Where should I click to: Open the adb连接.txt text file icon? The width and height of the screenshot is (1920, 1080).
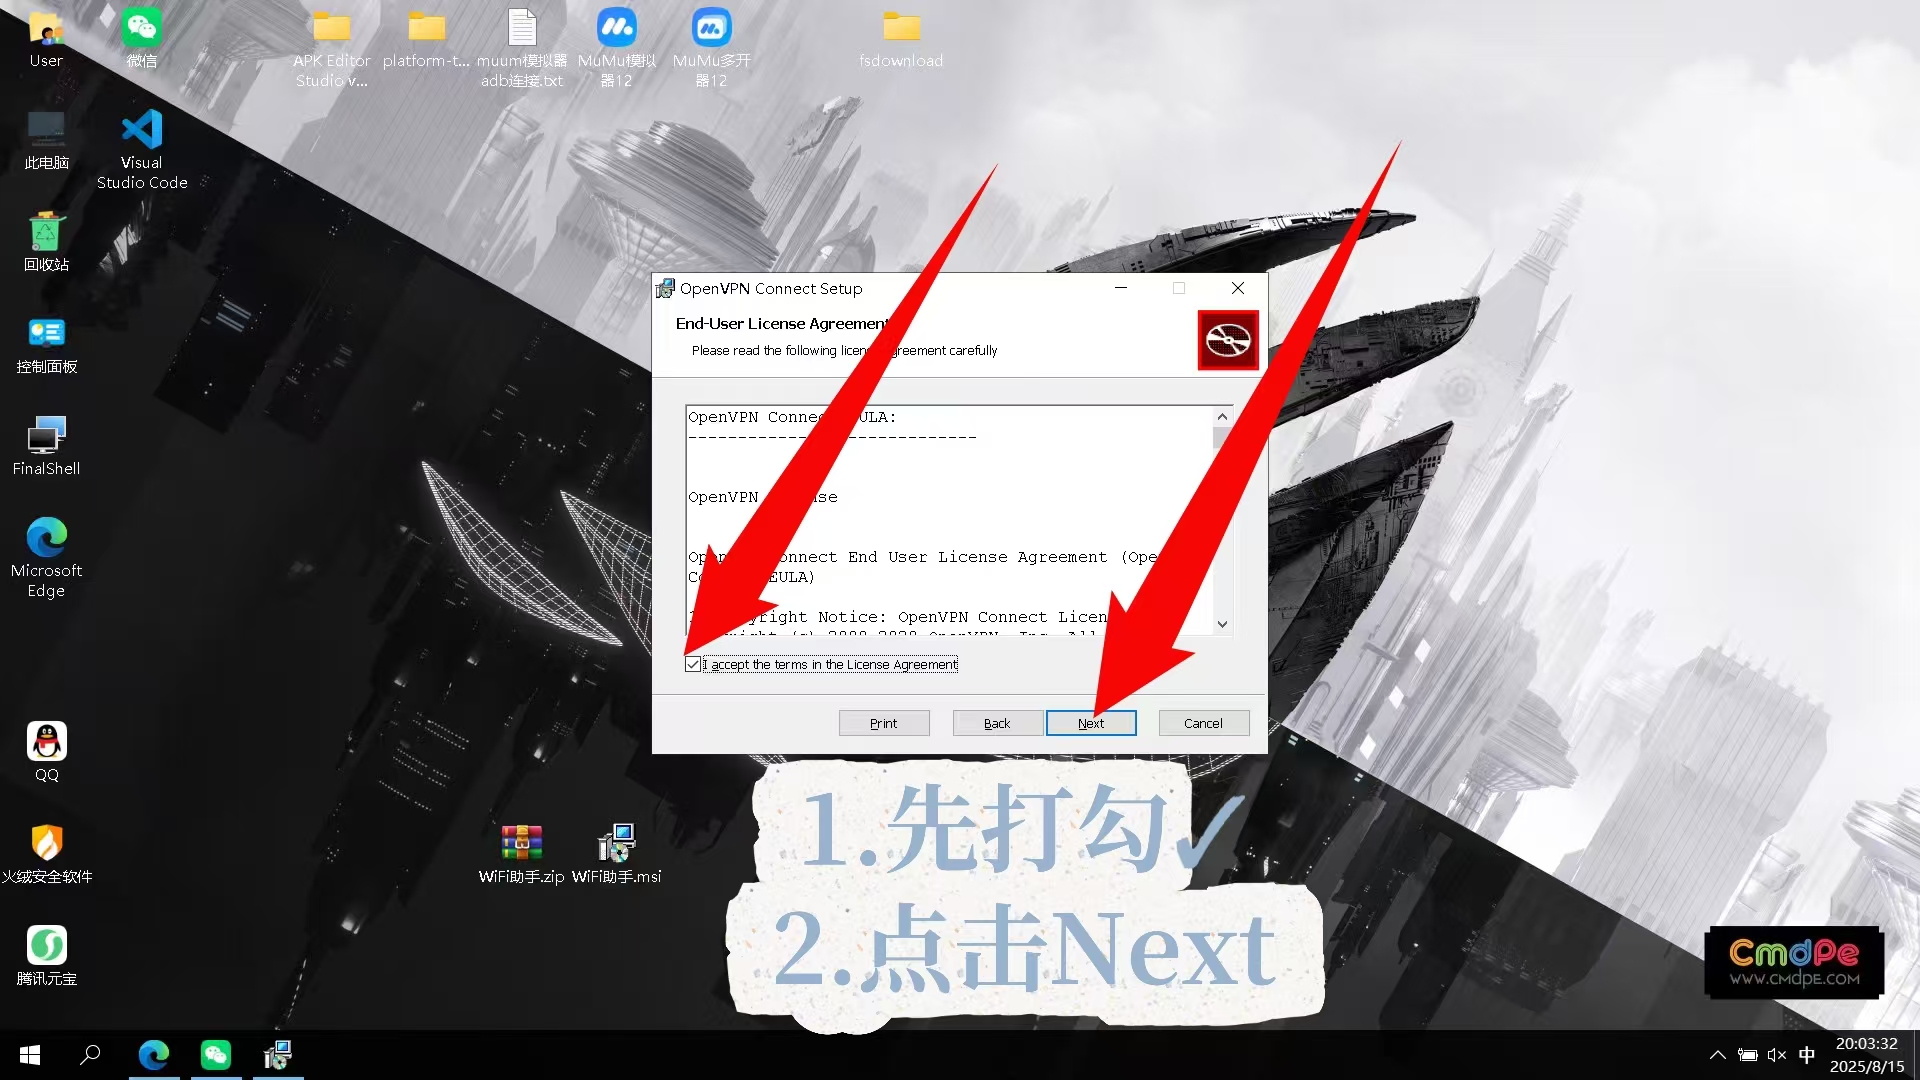pos(522,50)
